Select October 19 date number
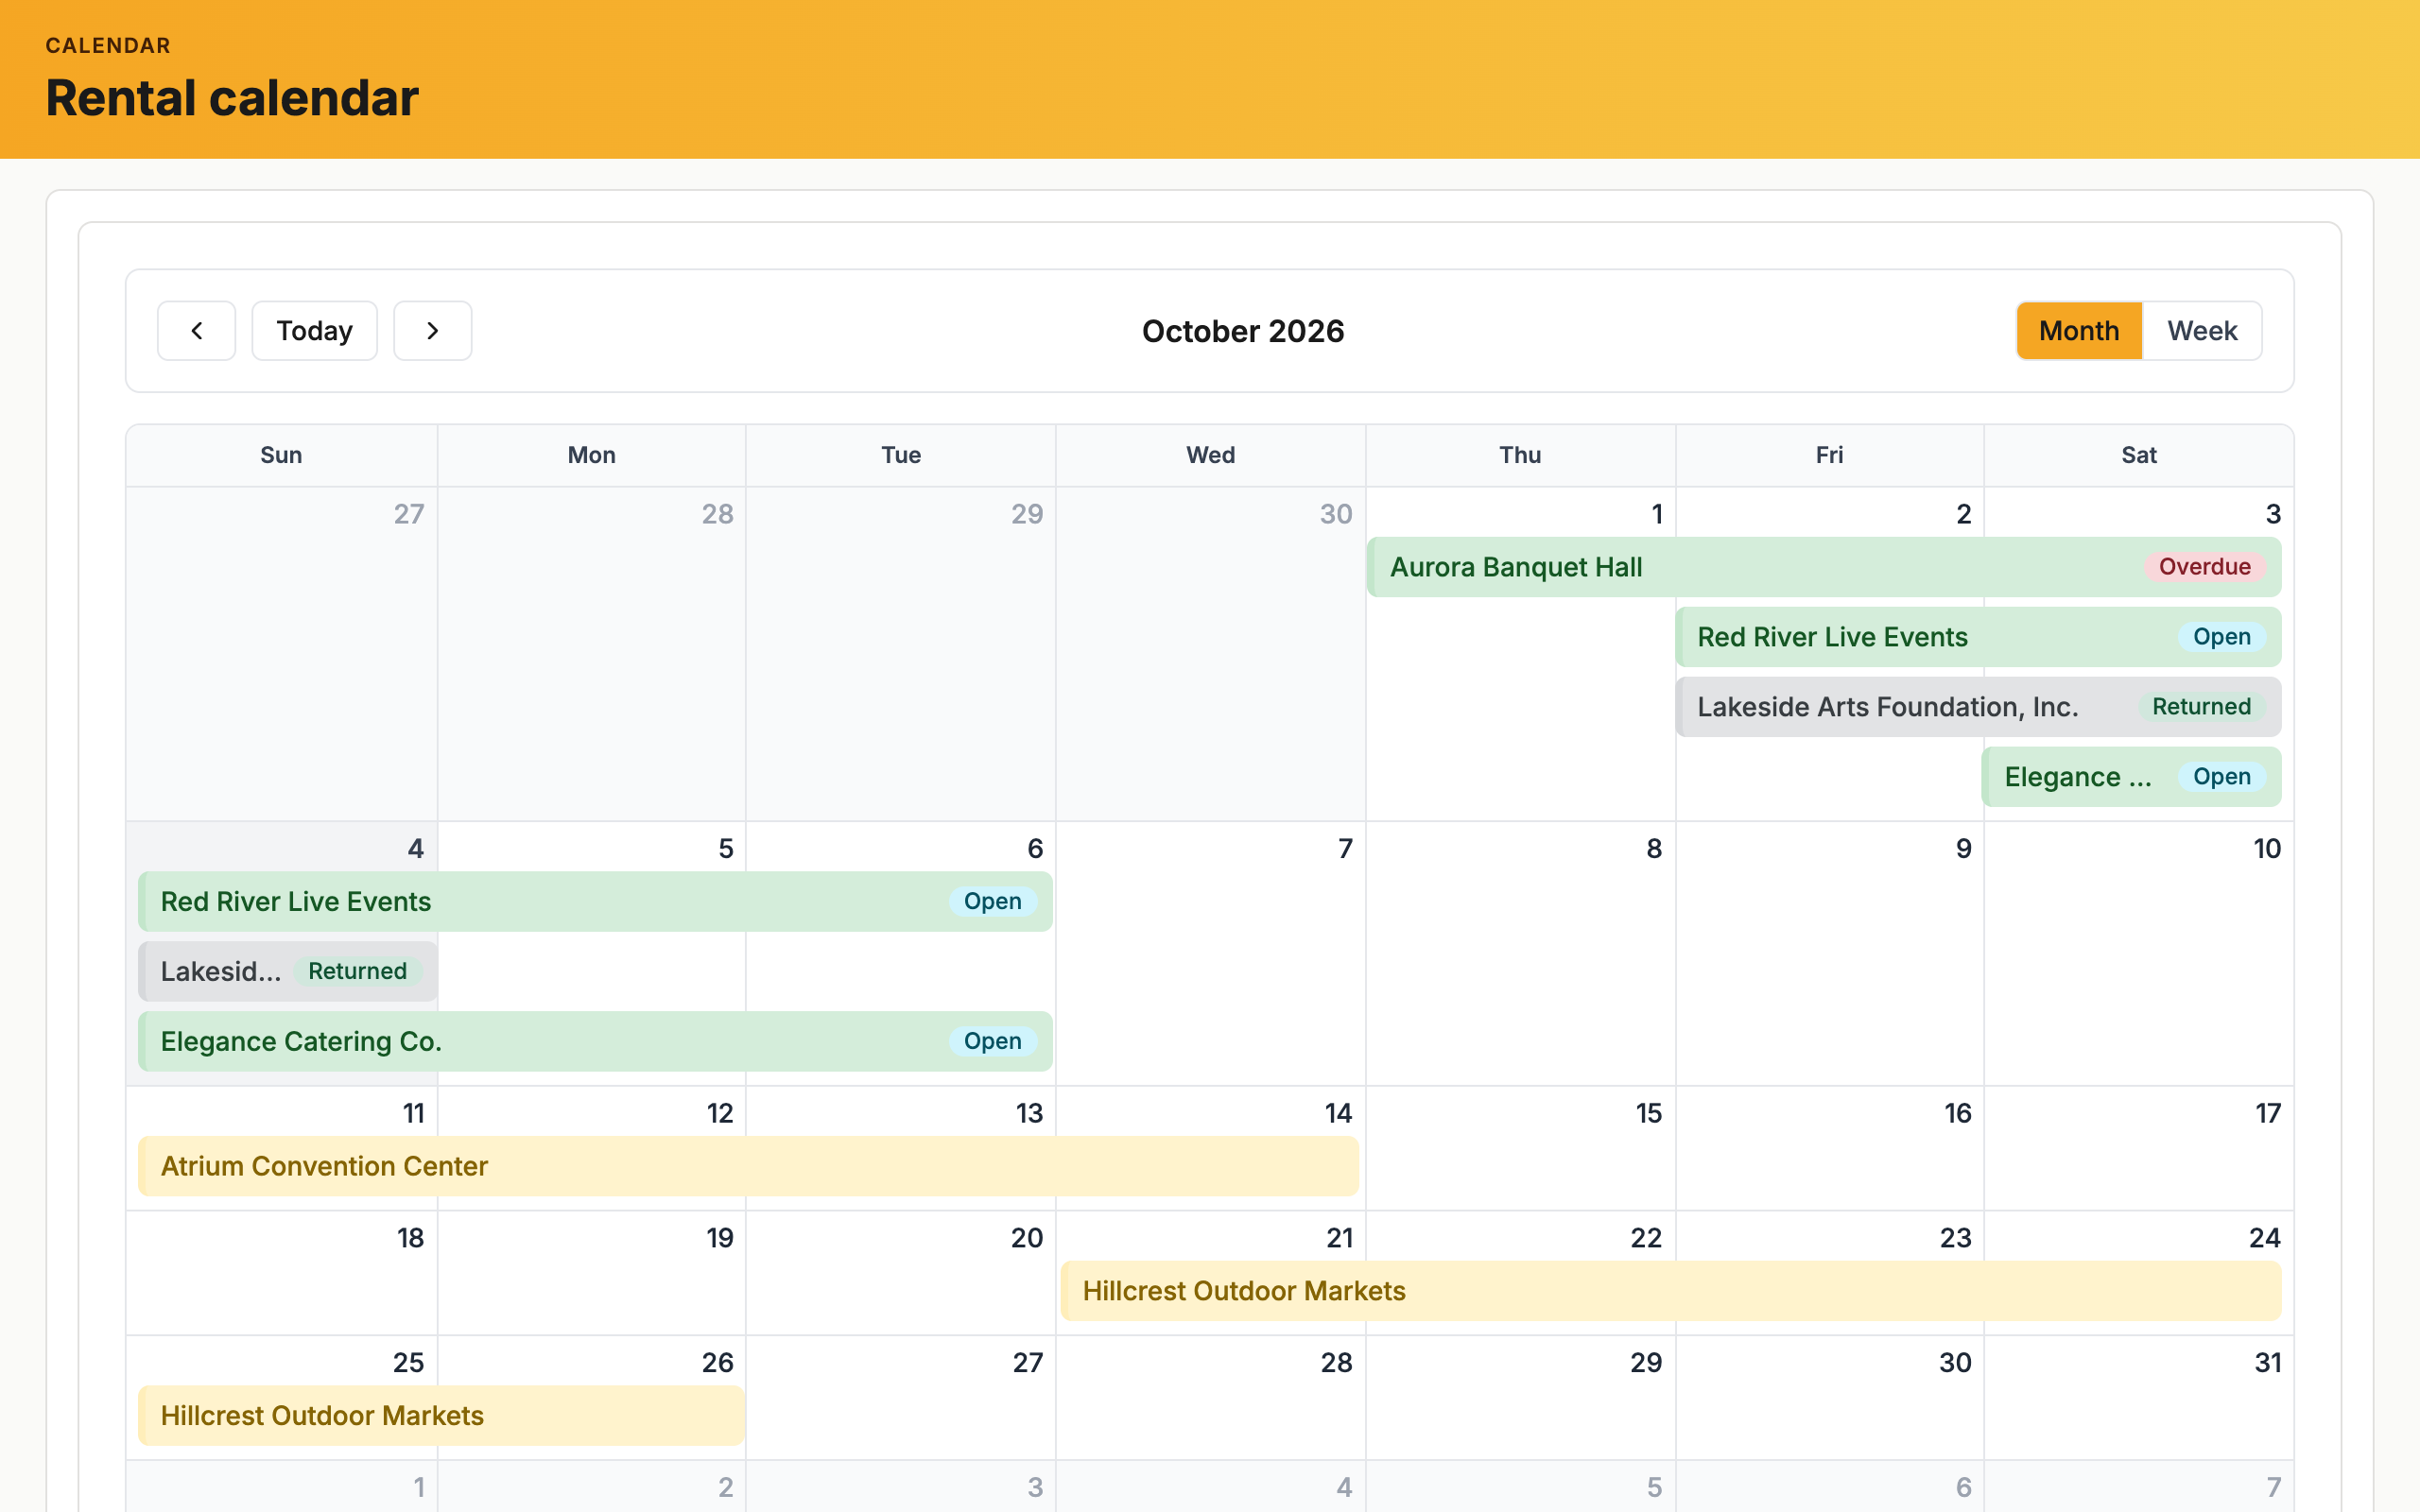2420x1512 pixels. [x=720, y=1239]
